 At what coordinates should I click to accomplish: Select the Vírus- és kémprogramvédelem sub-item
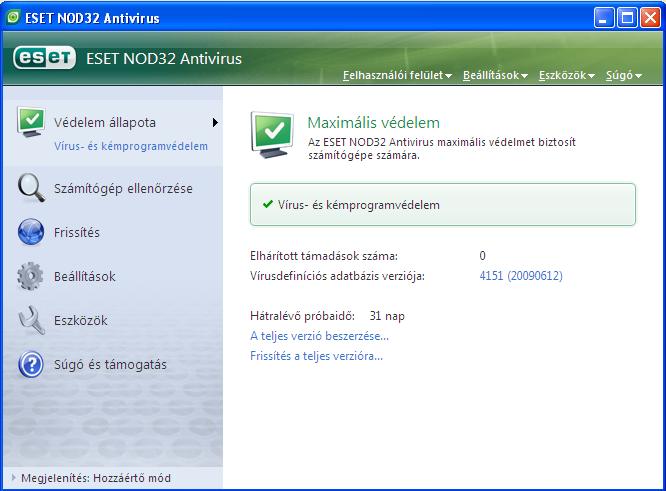(x=131, y=146)
